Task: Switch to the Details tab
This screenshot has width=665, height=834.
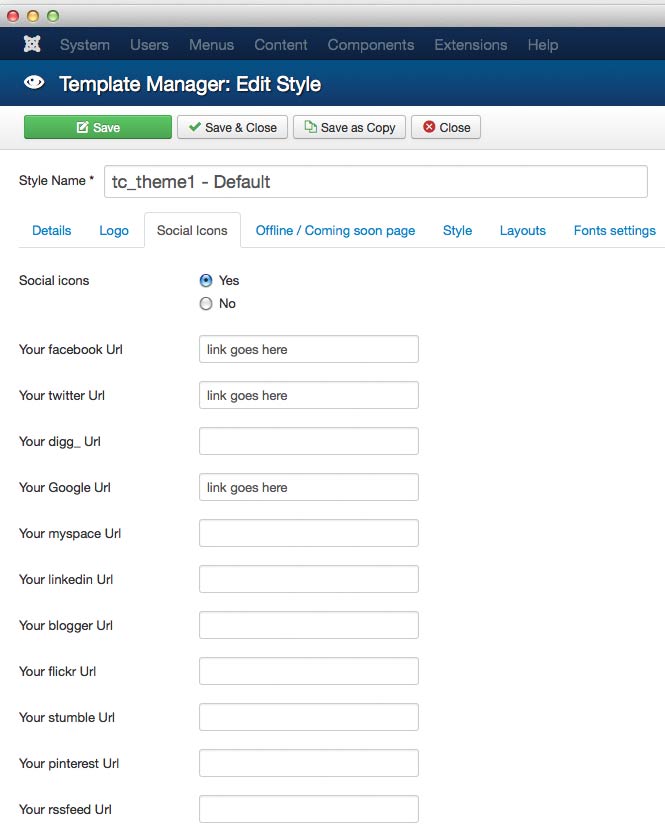Action: click(52, 231)
